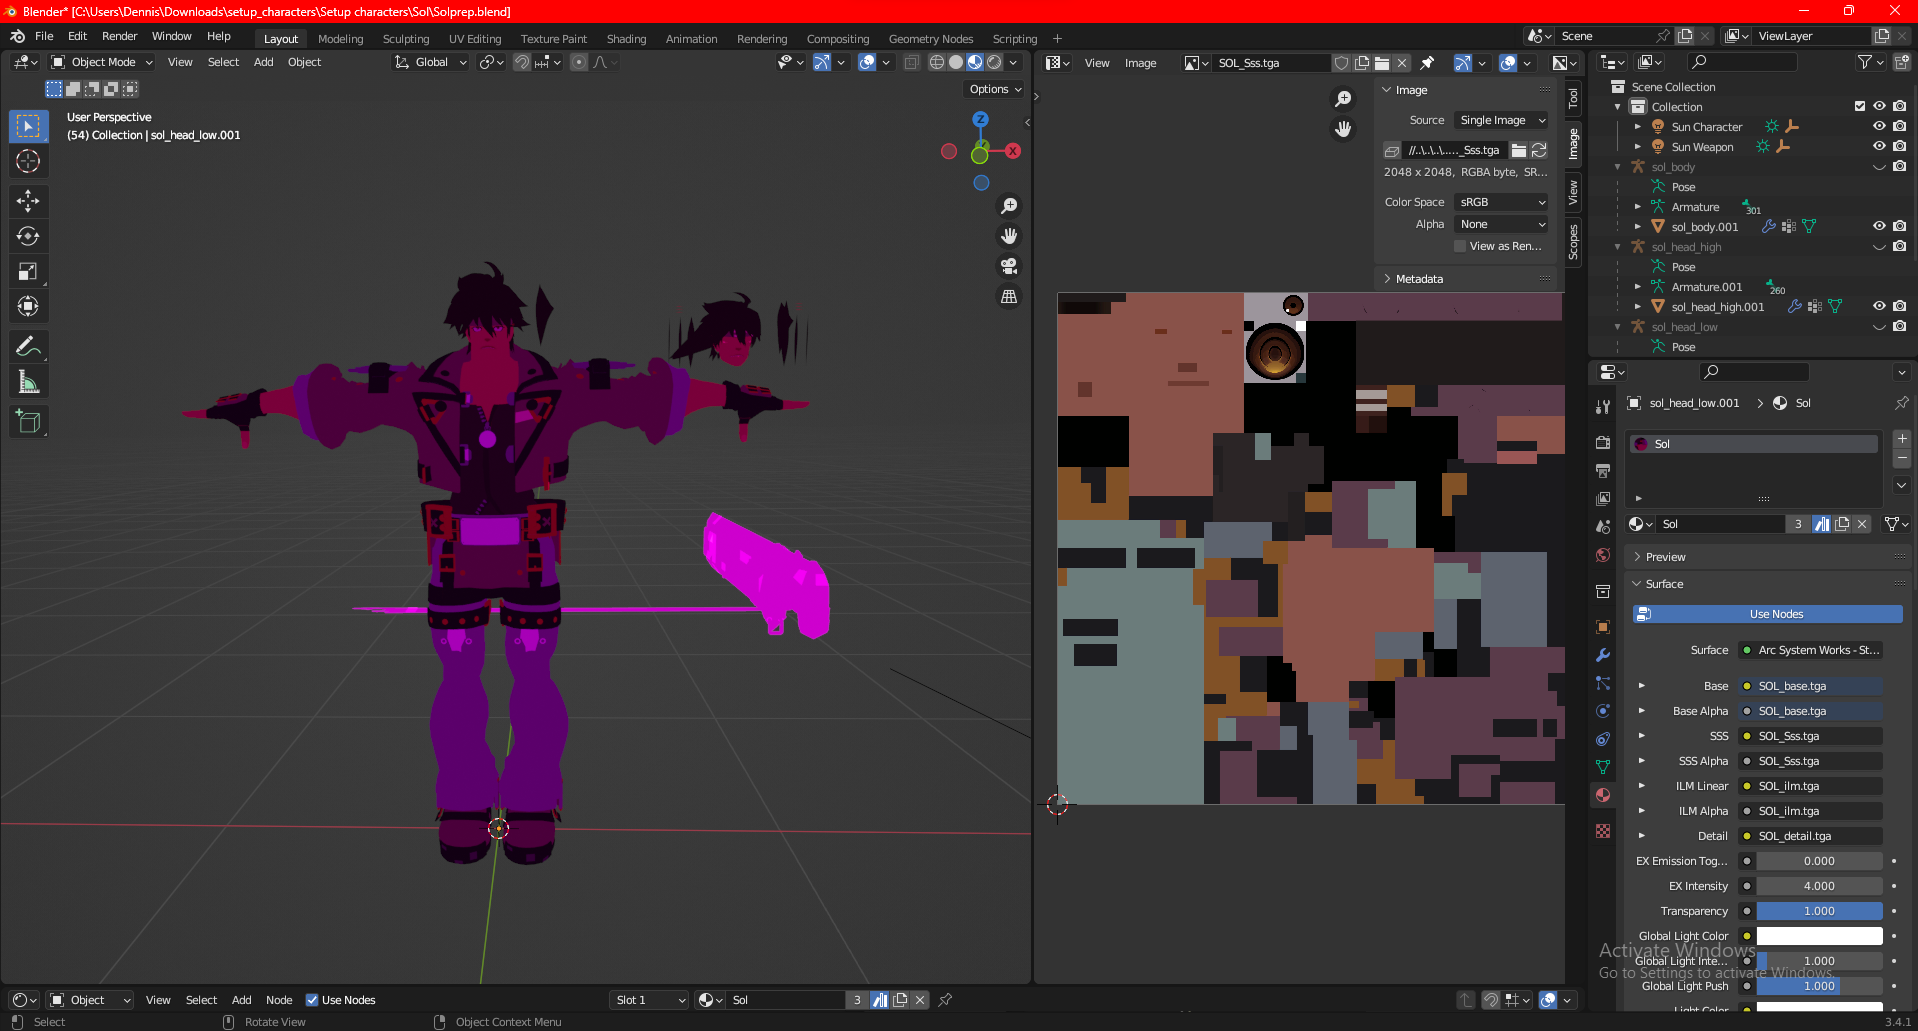Screen dimensions: 1918x1031
Task: Open the Material properties tab icon
Action: click(1603, 795)
